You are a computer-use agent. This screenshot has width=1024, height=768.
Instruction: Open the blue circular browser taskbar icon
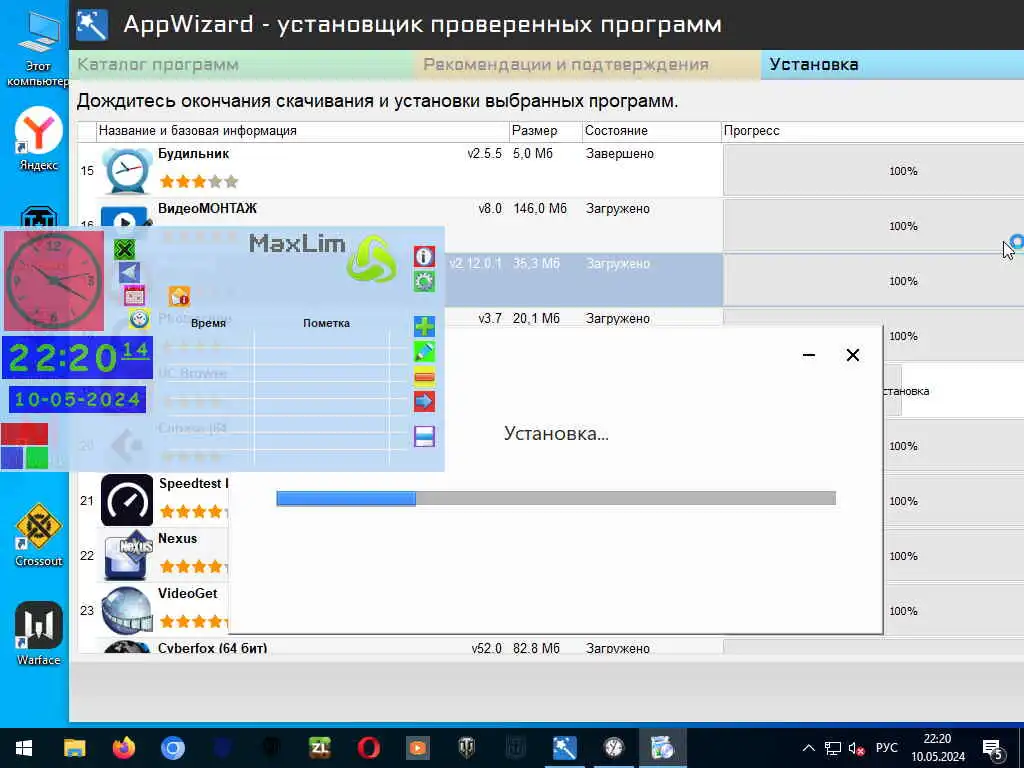coord(172,748)
